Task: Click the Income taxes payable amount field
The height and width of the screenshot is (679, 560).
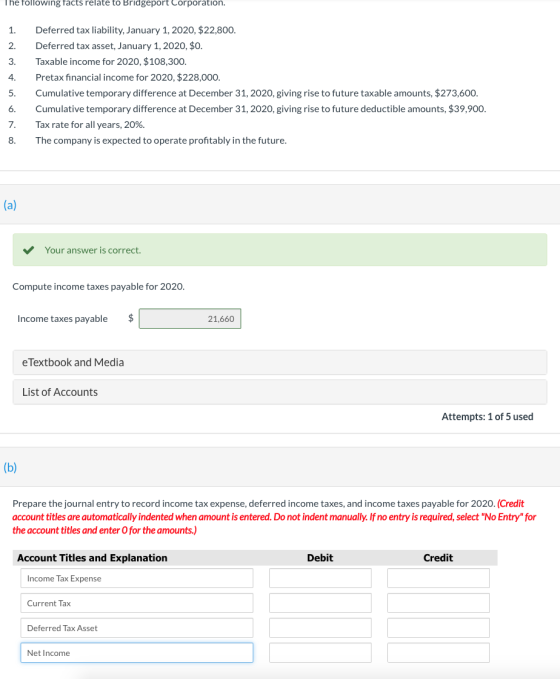Action: click(190, 319)
